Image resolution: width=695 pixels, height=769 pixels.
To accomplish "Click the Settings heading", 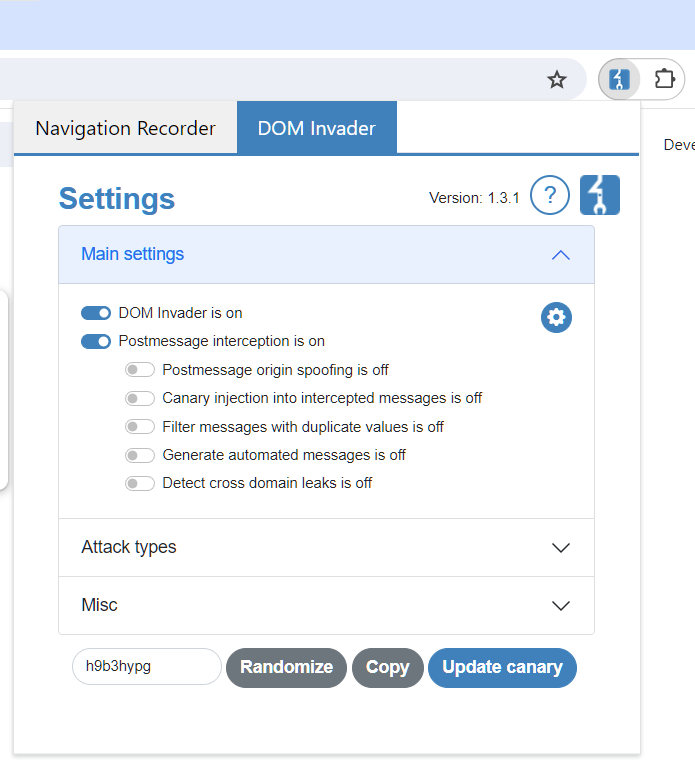I will pos(117,199).
